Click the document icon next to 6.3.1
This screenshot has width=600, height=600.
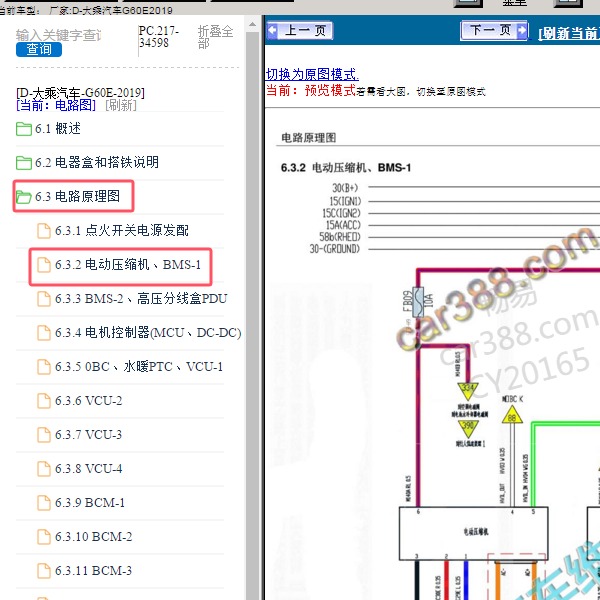(x=44, y=231)
